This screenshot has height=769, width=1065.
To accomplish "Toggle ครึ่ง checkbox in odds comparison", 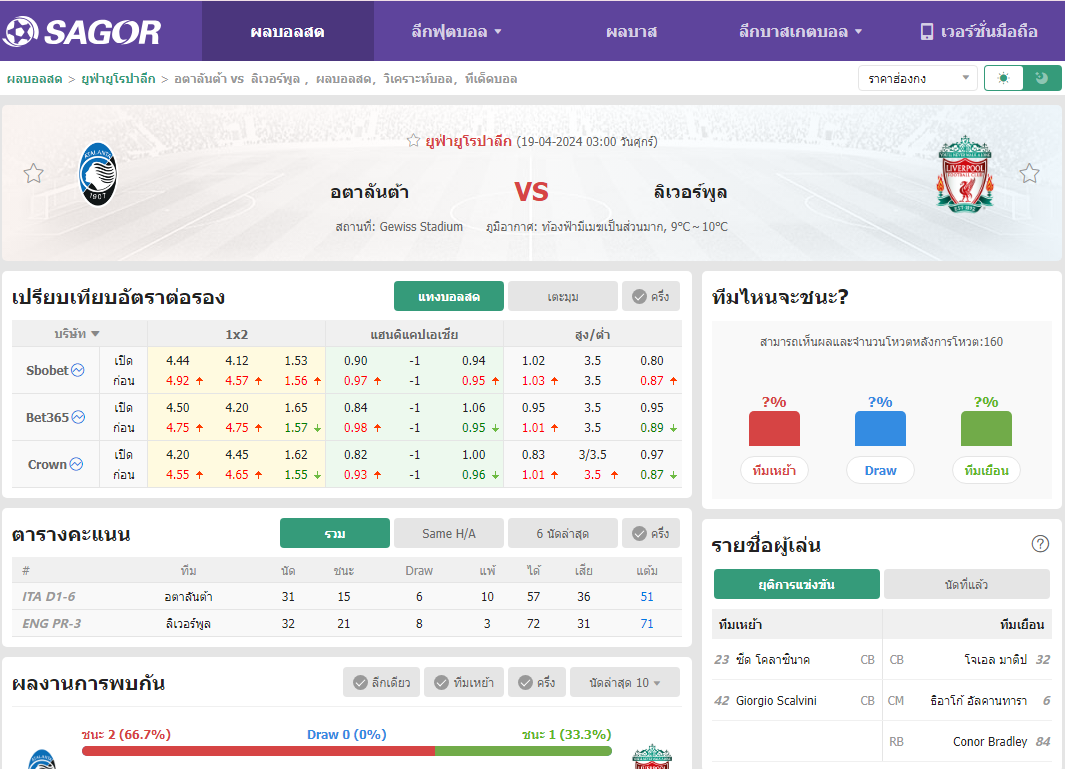I will [x=651, y=296].
